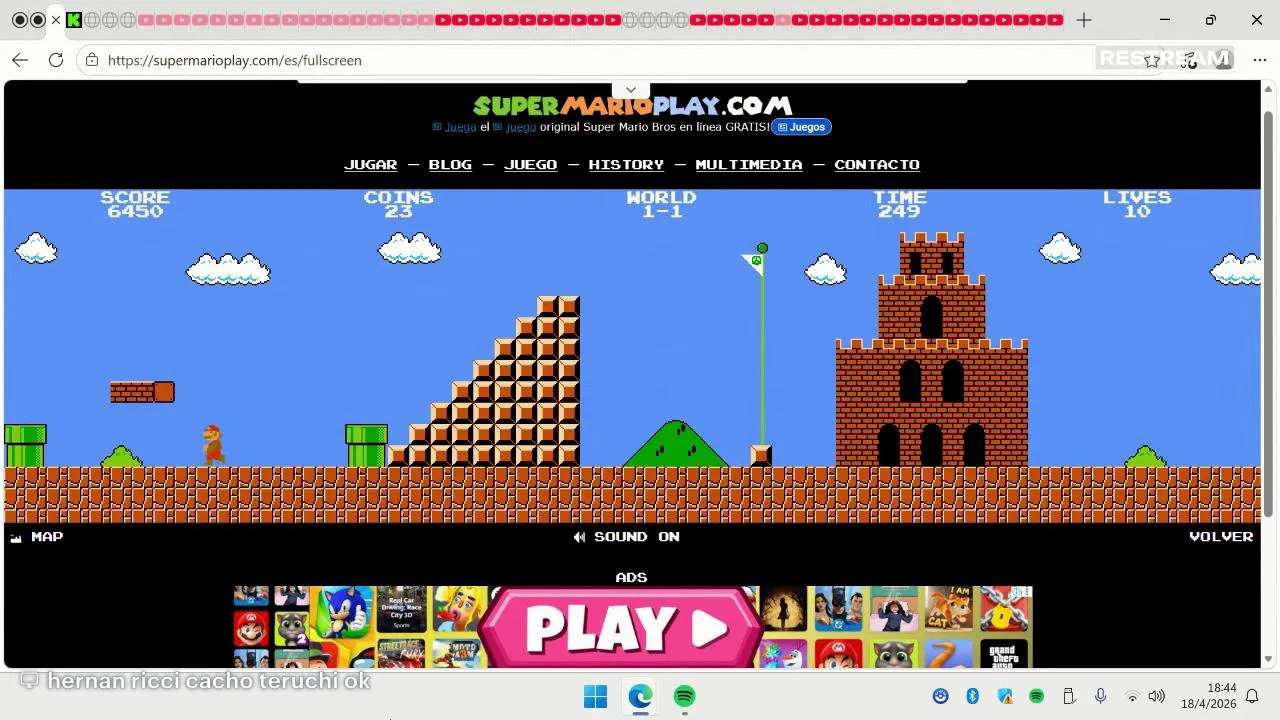Open Spotify from the taskbar
This screenshot has height=720, width=1280.
point(684,696)
